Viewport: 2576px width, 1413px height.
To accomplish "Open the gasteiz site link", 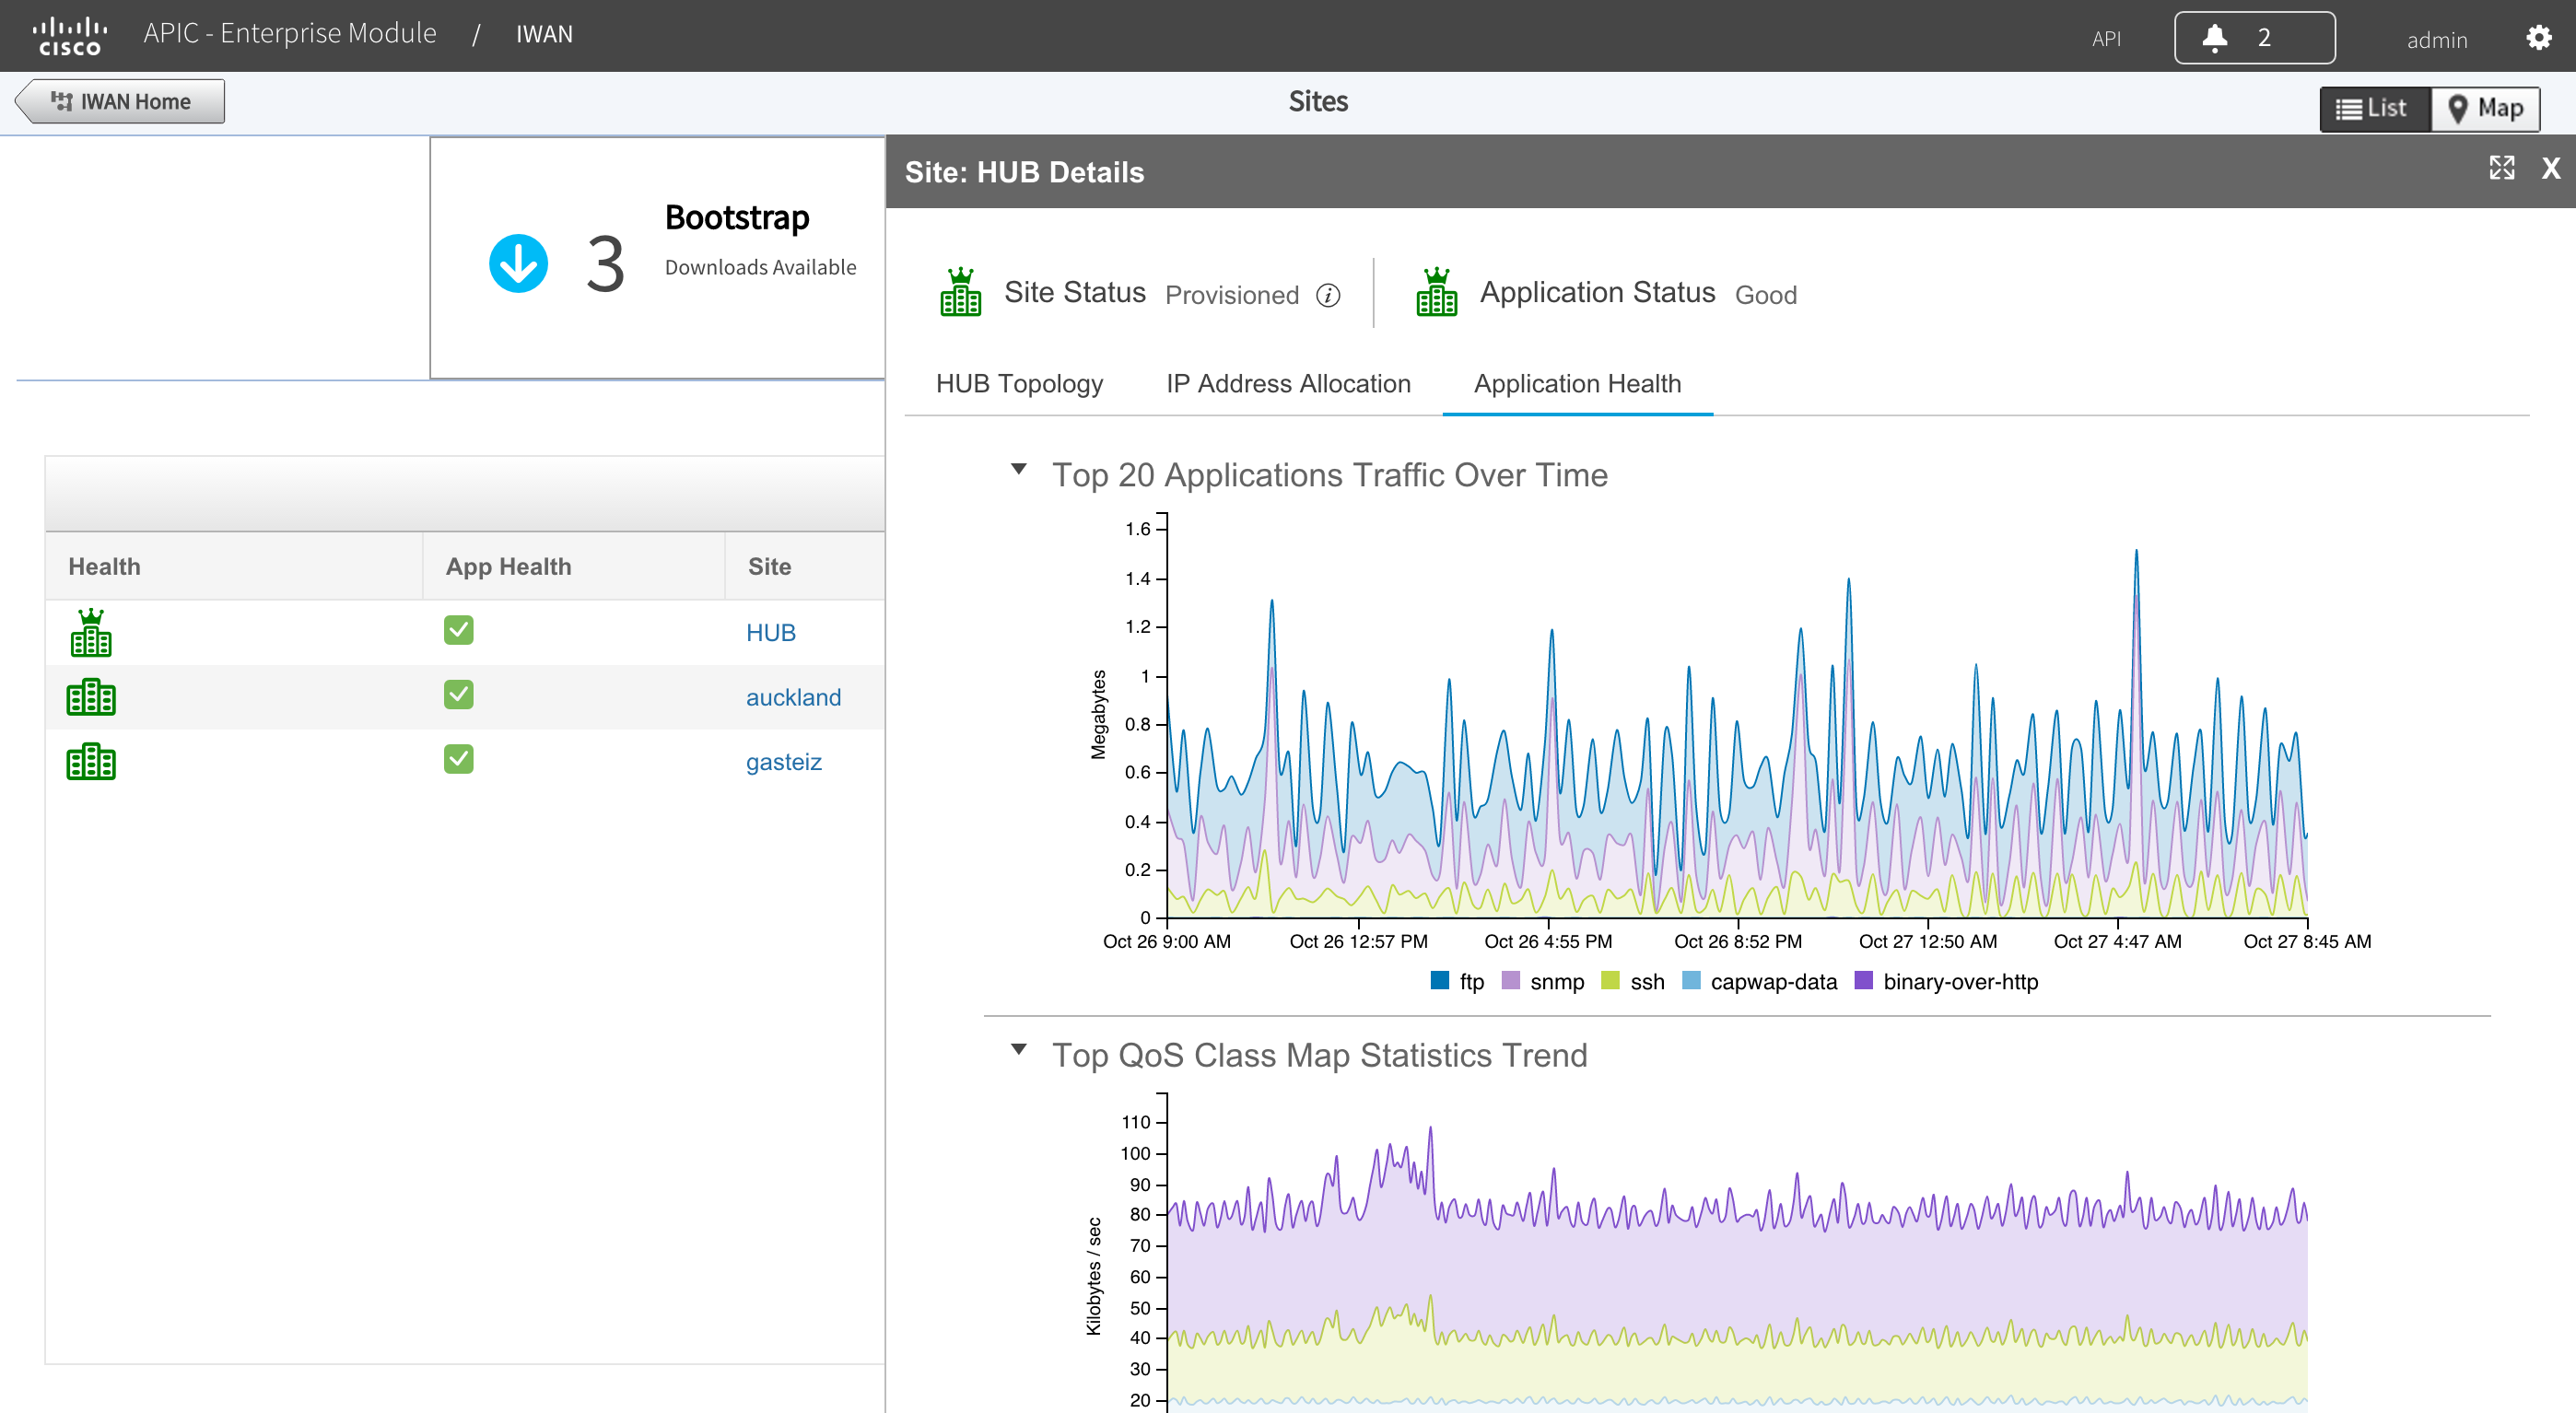I will coord(783,762).
